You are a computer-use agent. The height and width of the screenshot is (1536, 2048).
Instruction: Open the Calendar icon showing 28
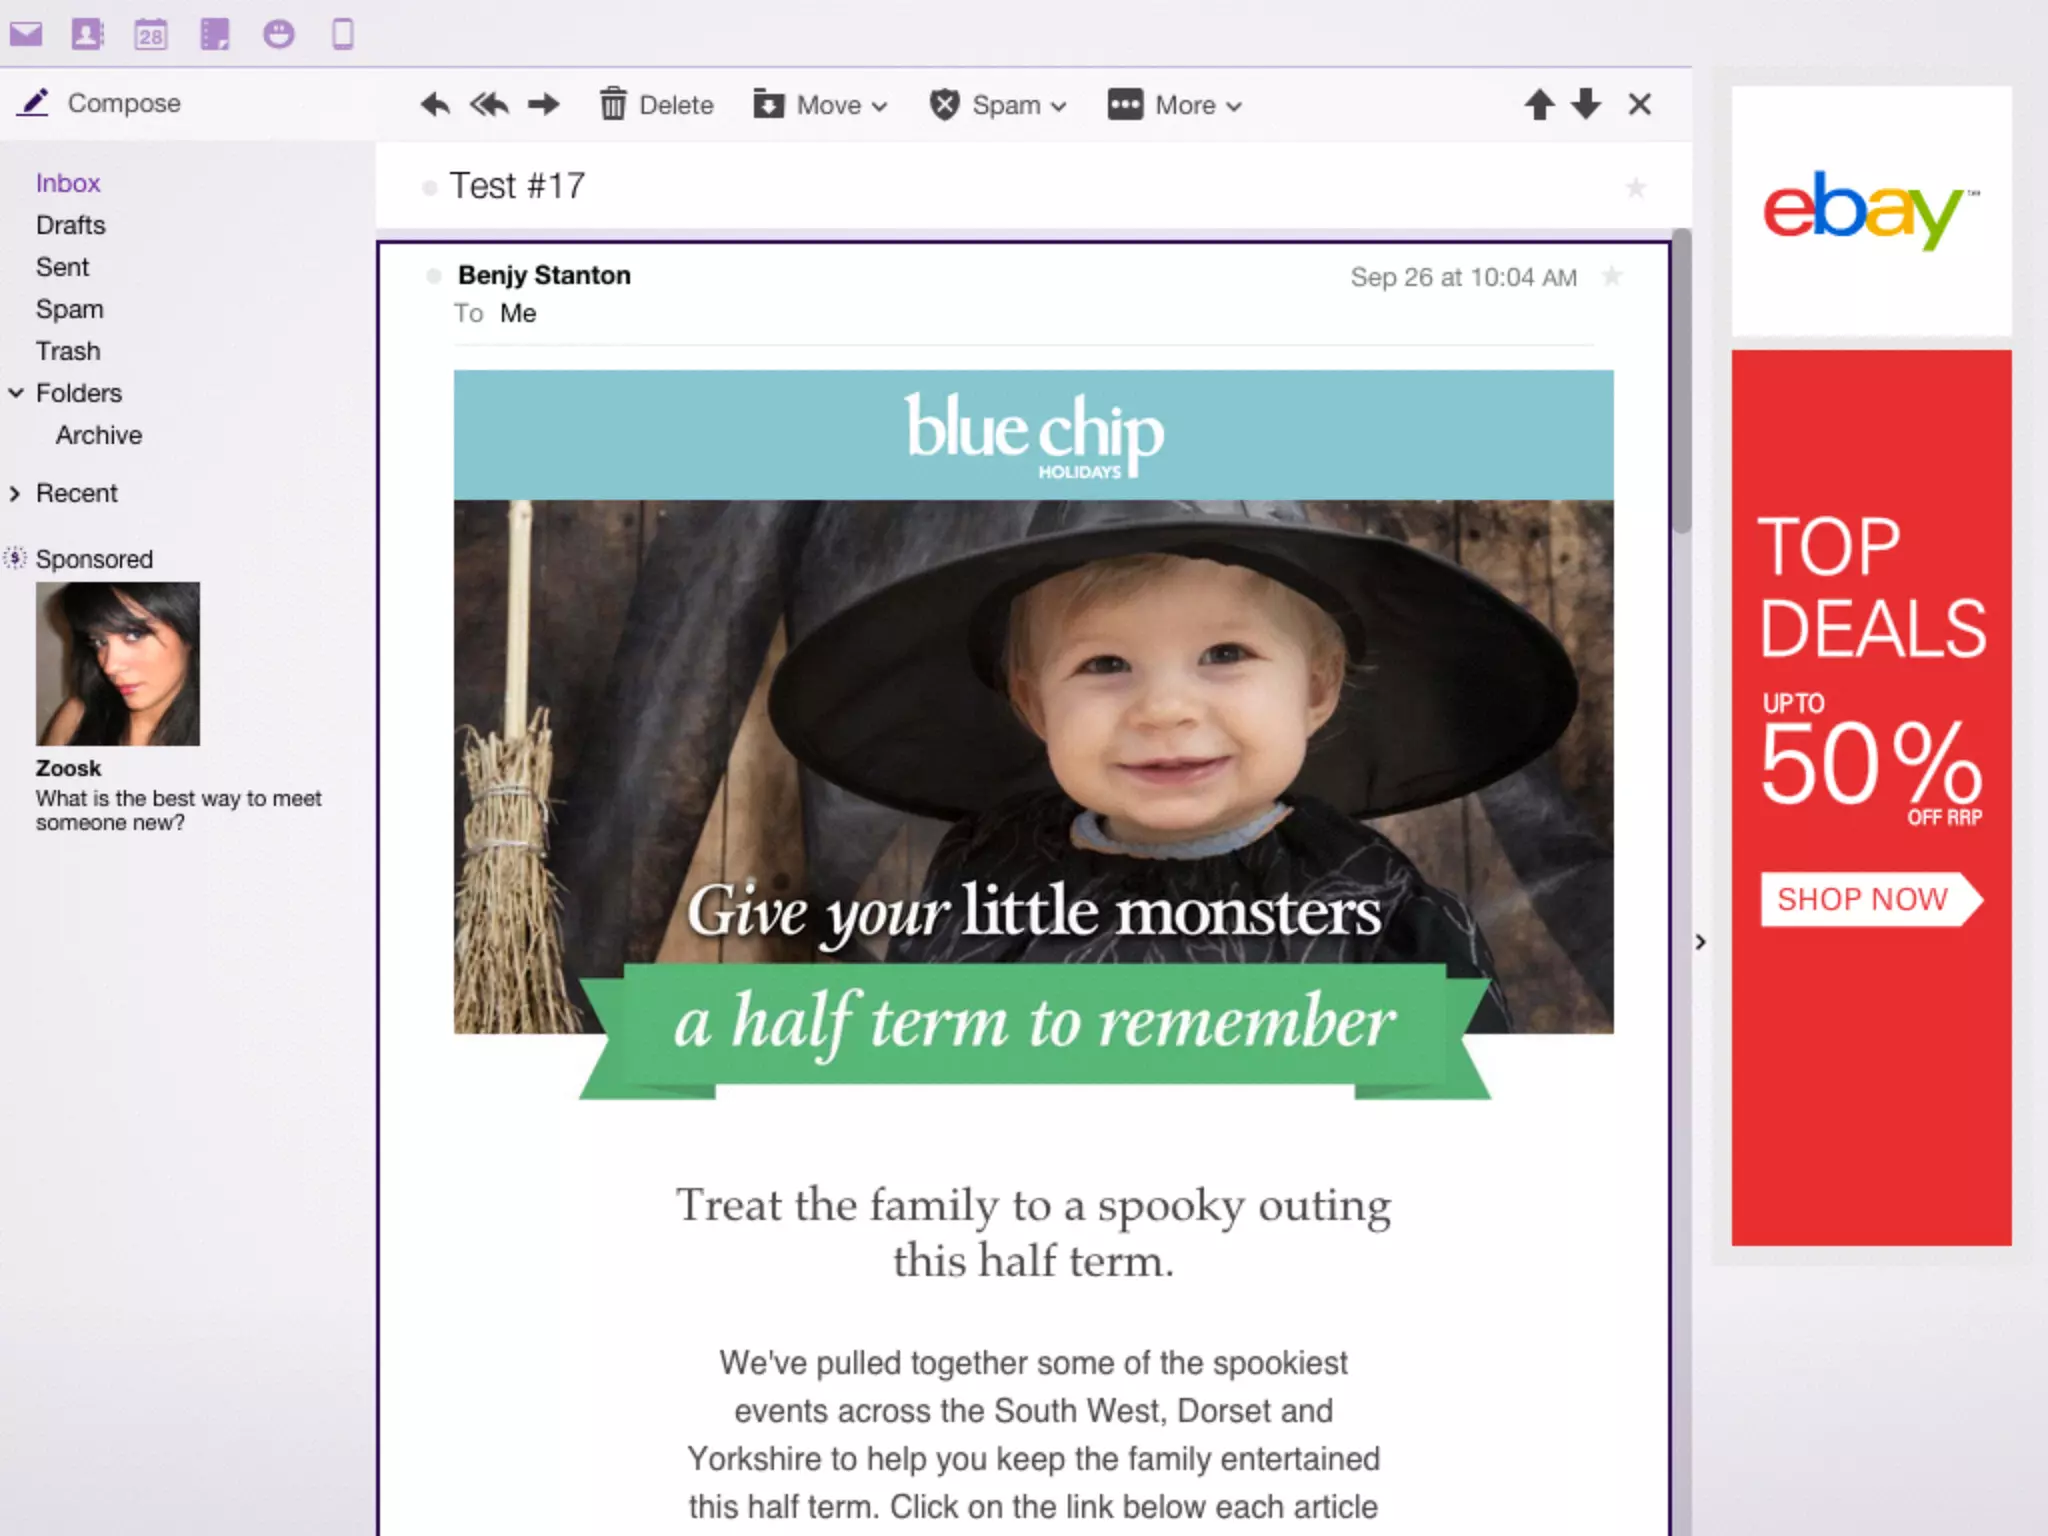(x=151, y=35)
